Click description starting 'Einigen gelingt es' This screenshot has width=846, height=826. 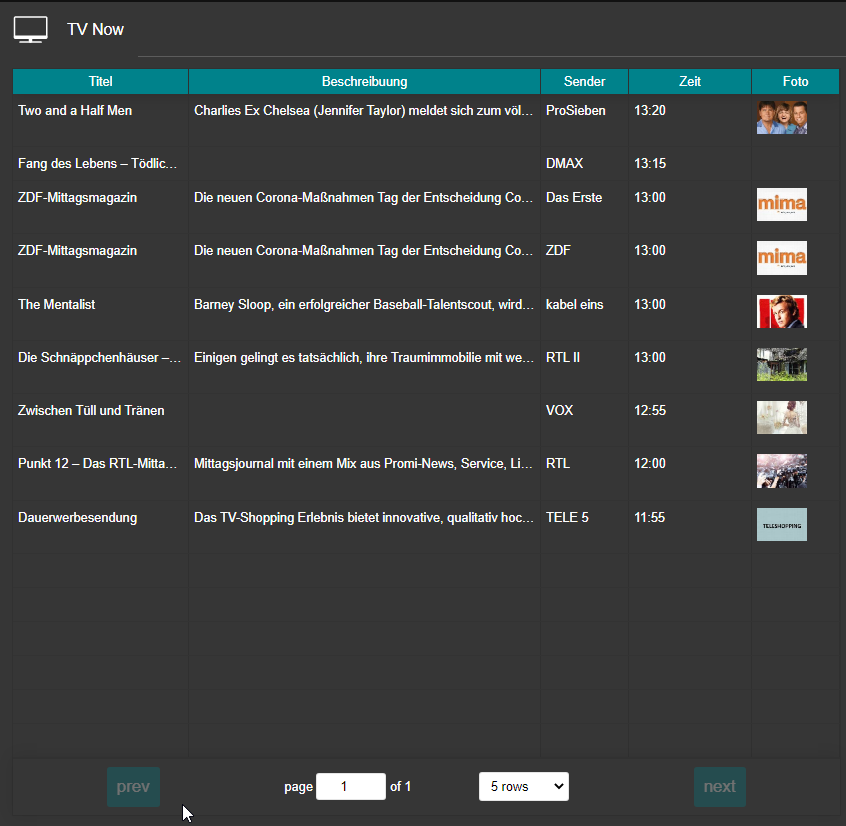(x=364, y=358)
